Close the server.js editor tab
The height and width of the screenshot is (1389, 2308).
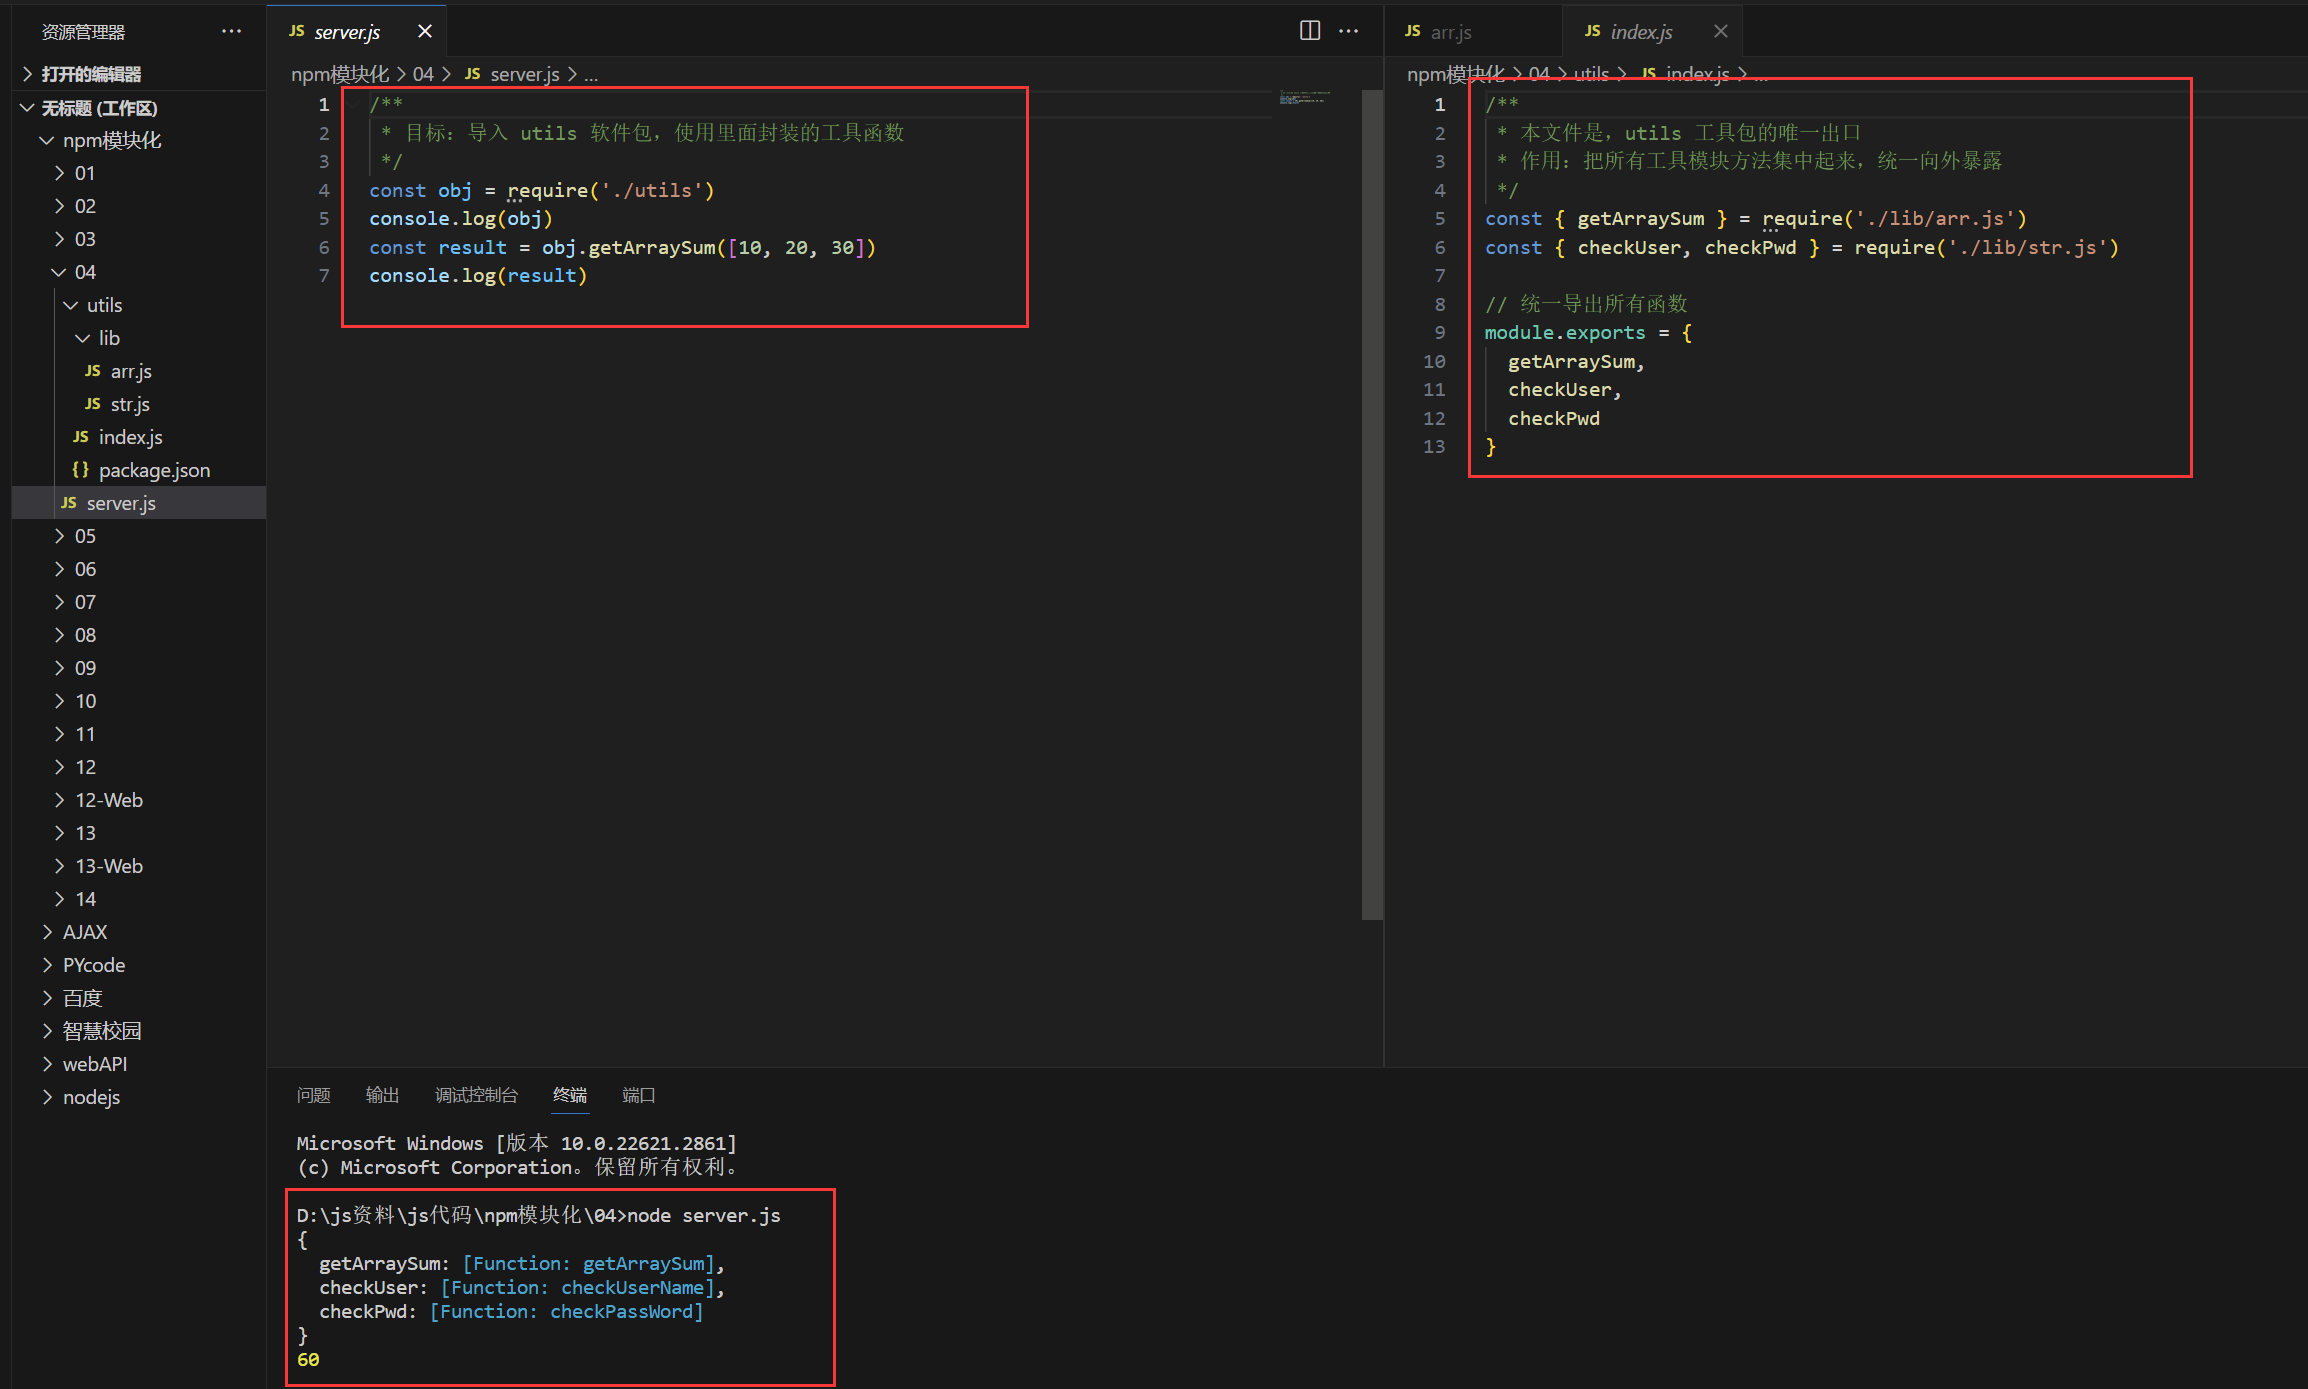pos(425,31)
